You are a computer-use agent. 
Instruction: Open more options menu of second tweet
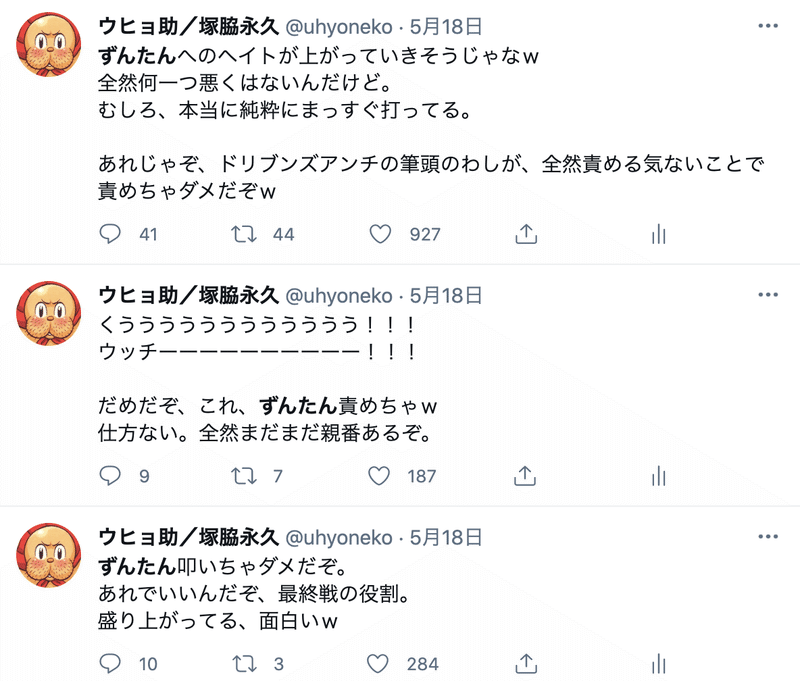[x=768, y=294]
